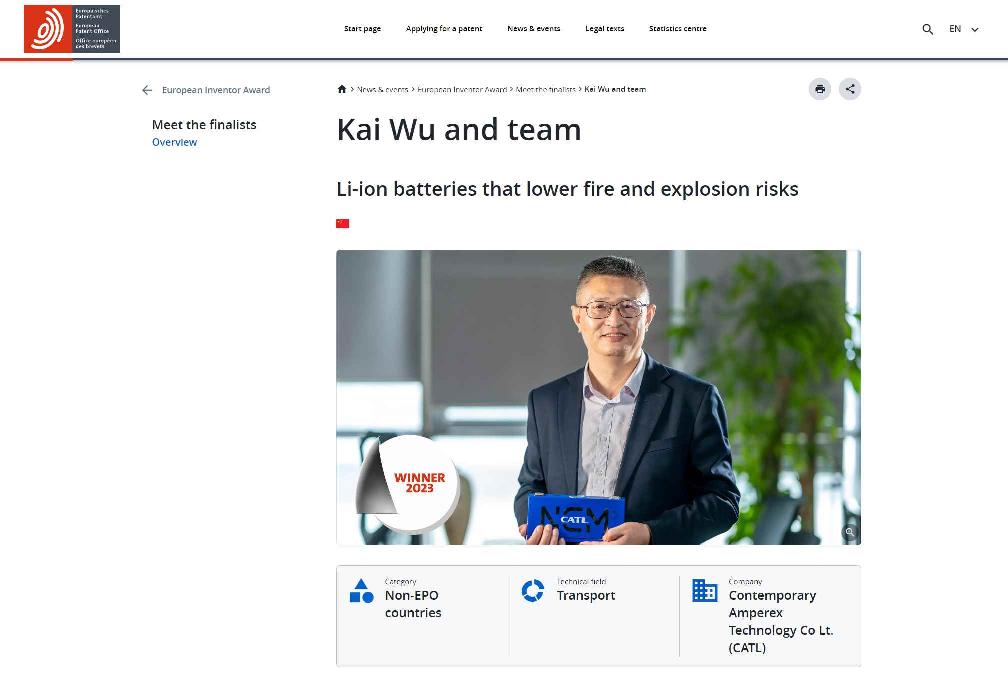Open the News & events menu
This screenshot has height=674, width=1008.
point(534,29)
